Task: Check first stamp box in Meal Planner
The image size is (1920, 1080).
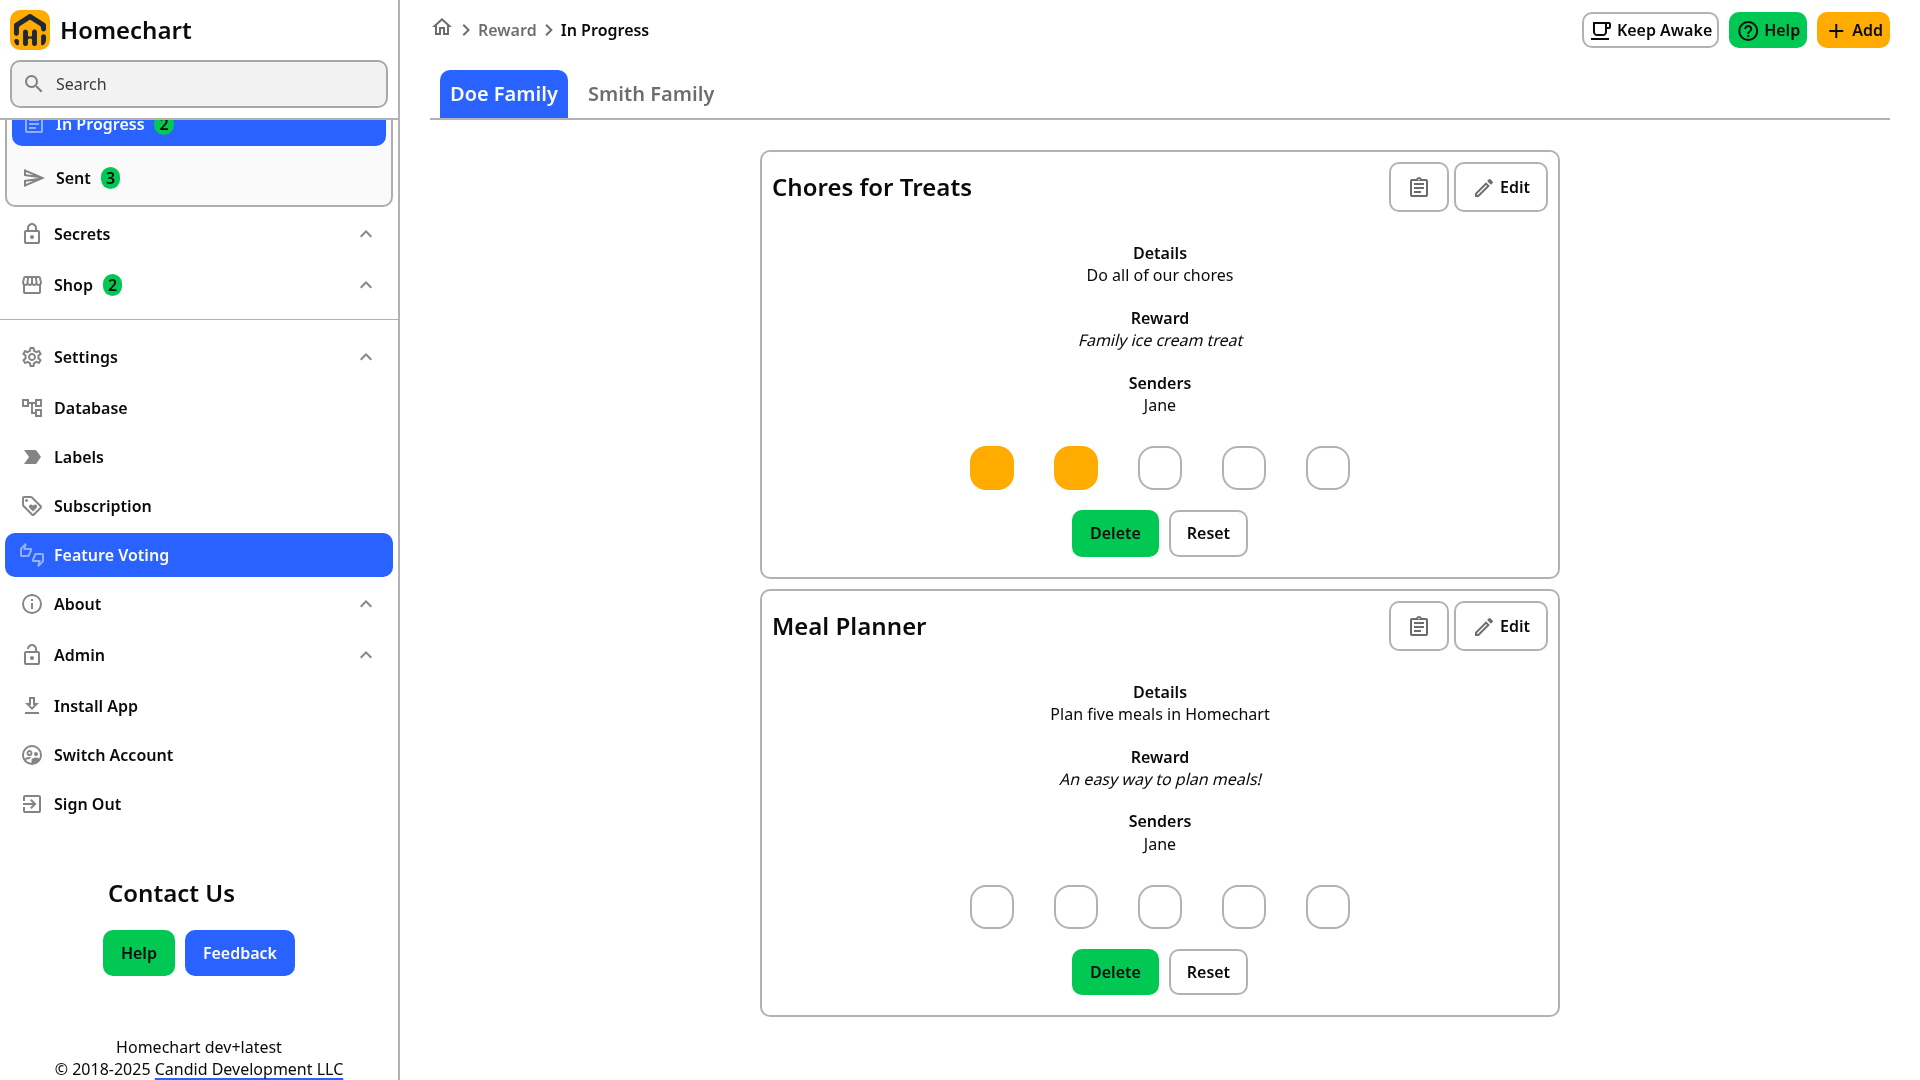Action: [x=992, y=907]
